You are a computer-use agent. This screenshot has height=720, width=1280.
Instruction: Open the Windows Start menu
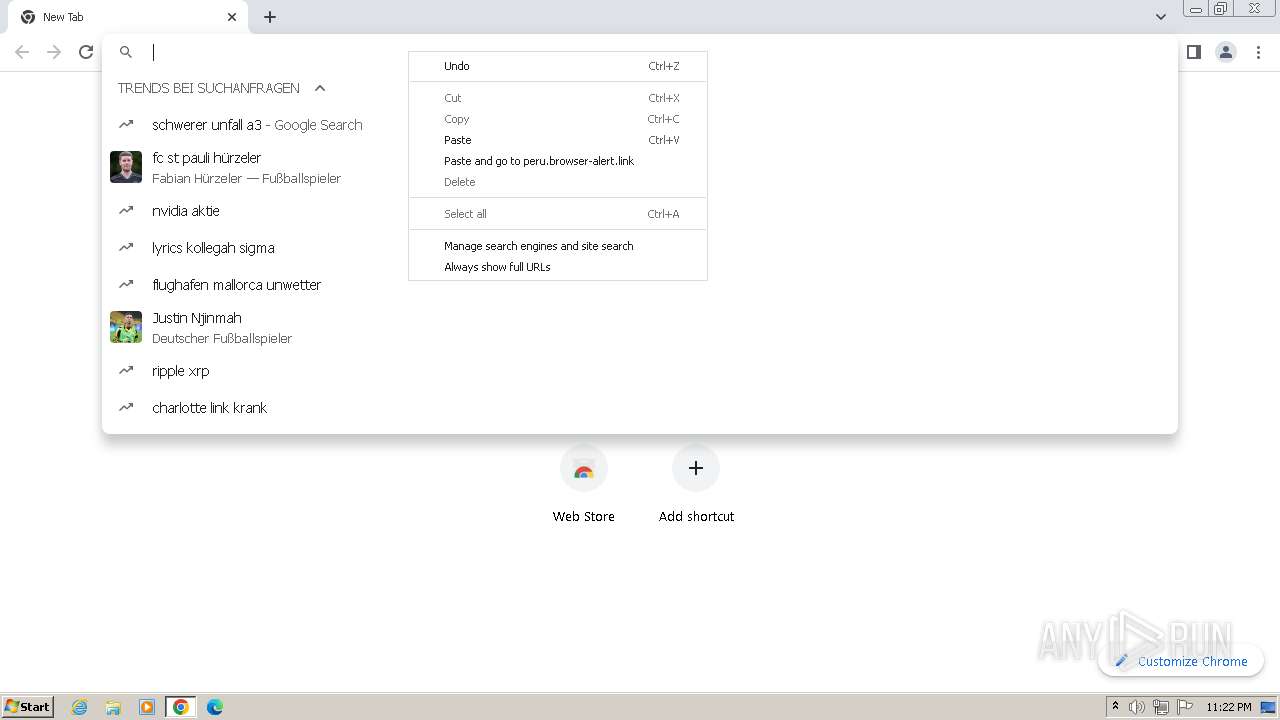pyautogui.click(x=28, y=706)
